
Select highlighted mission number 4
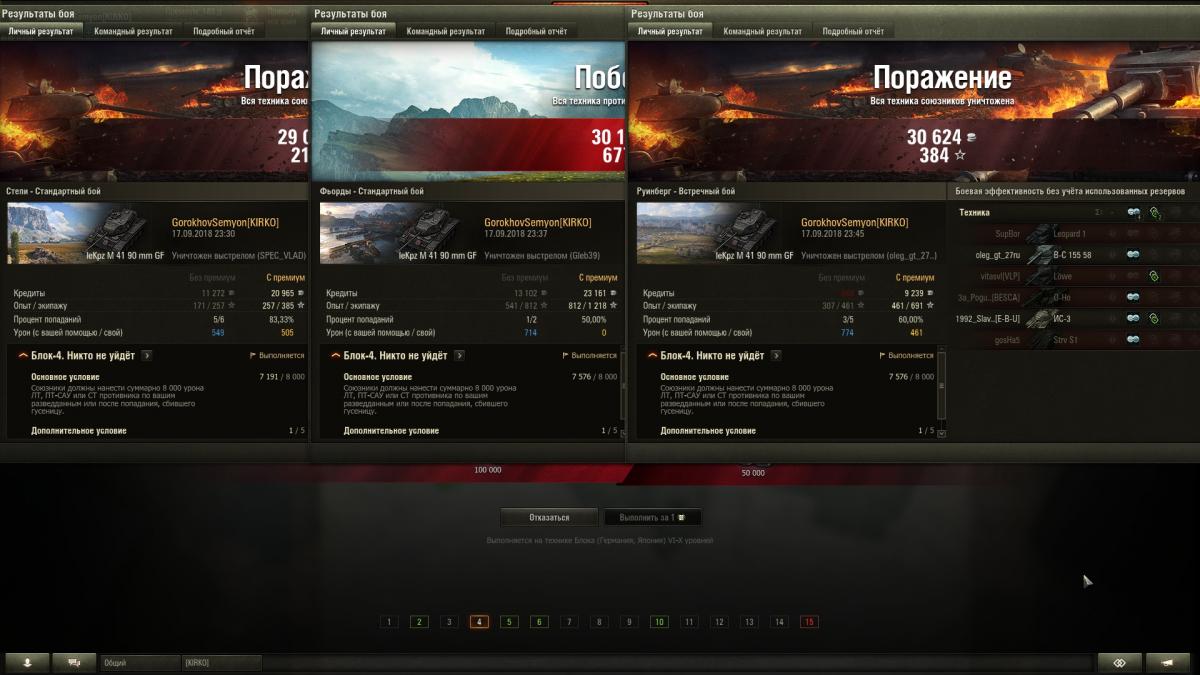click(x=479, y=622)
